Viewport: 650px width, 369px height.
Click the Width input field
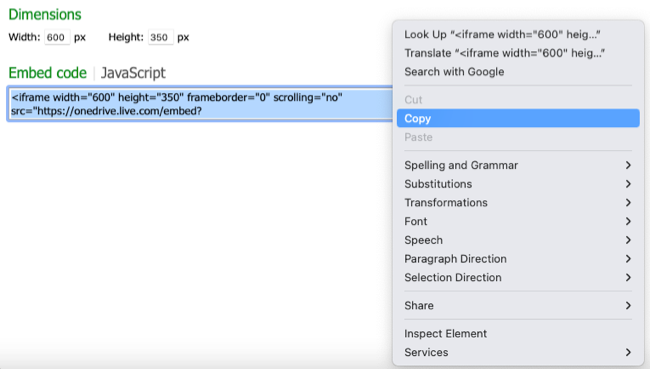[x=57, y=37]
